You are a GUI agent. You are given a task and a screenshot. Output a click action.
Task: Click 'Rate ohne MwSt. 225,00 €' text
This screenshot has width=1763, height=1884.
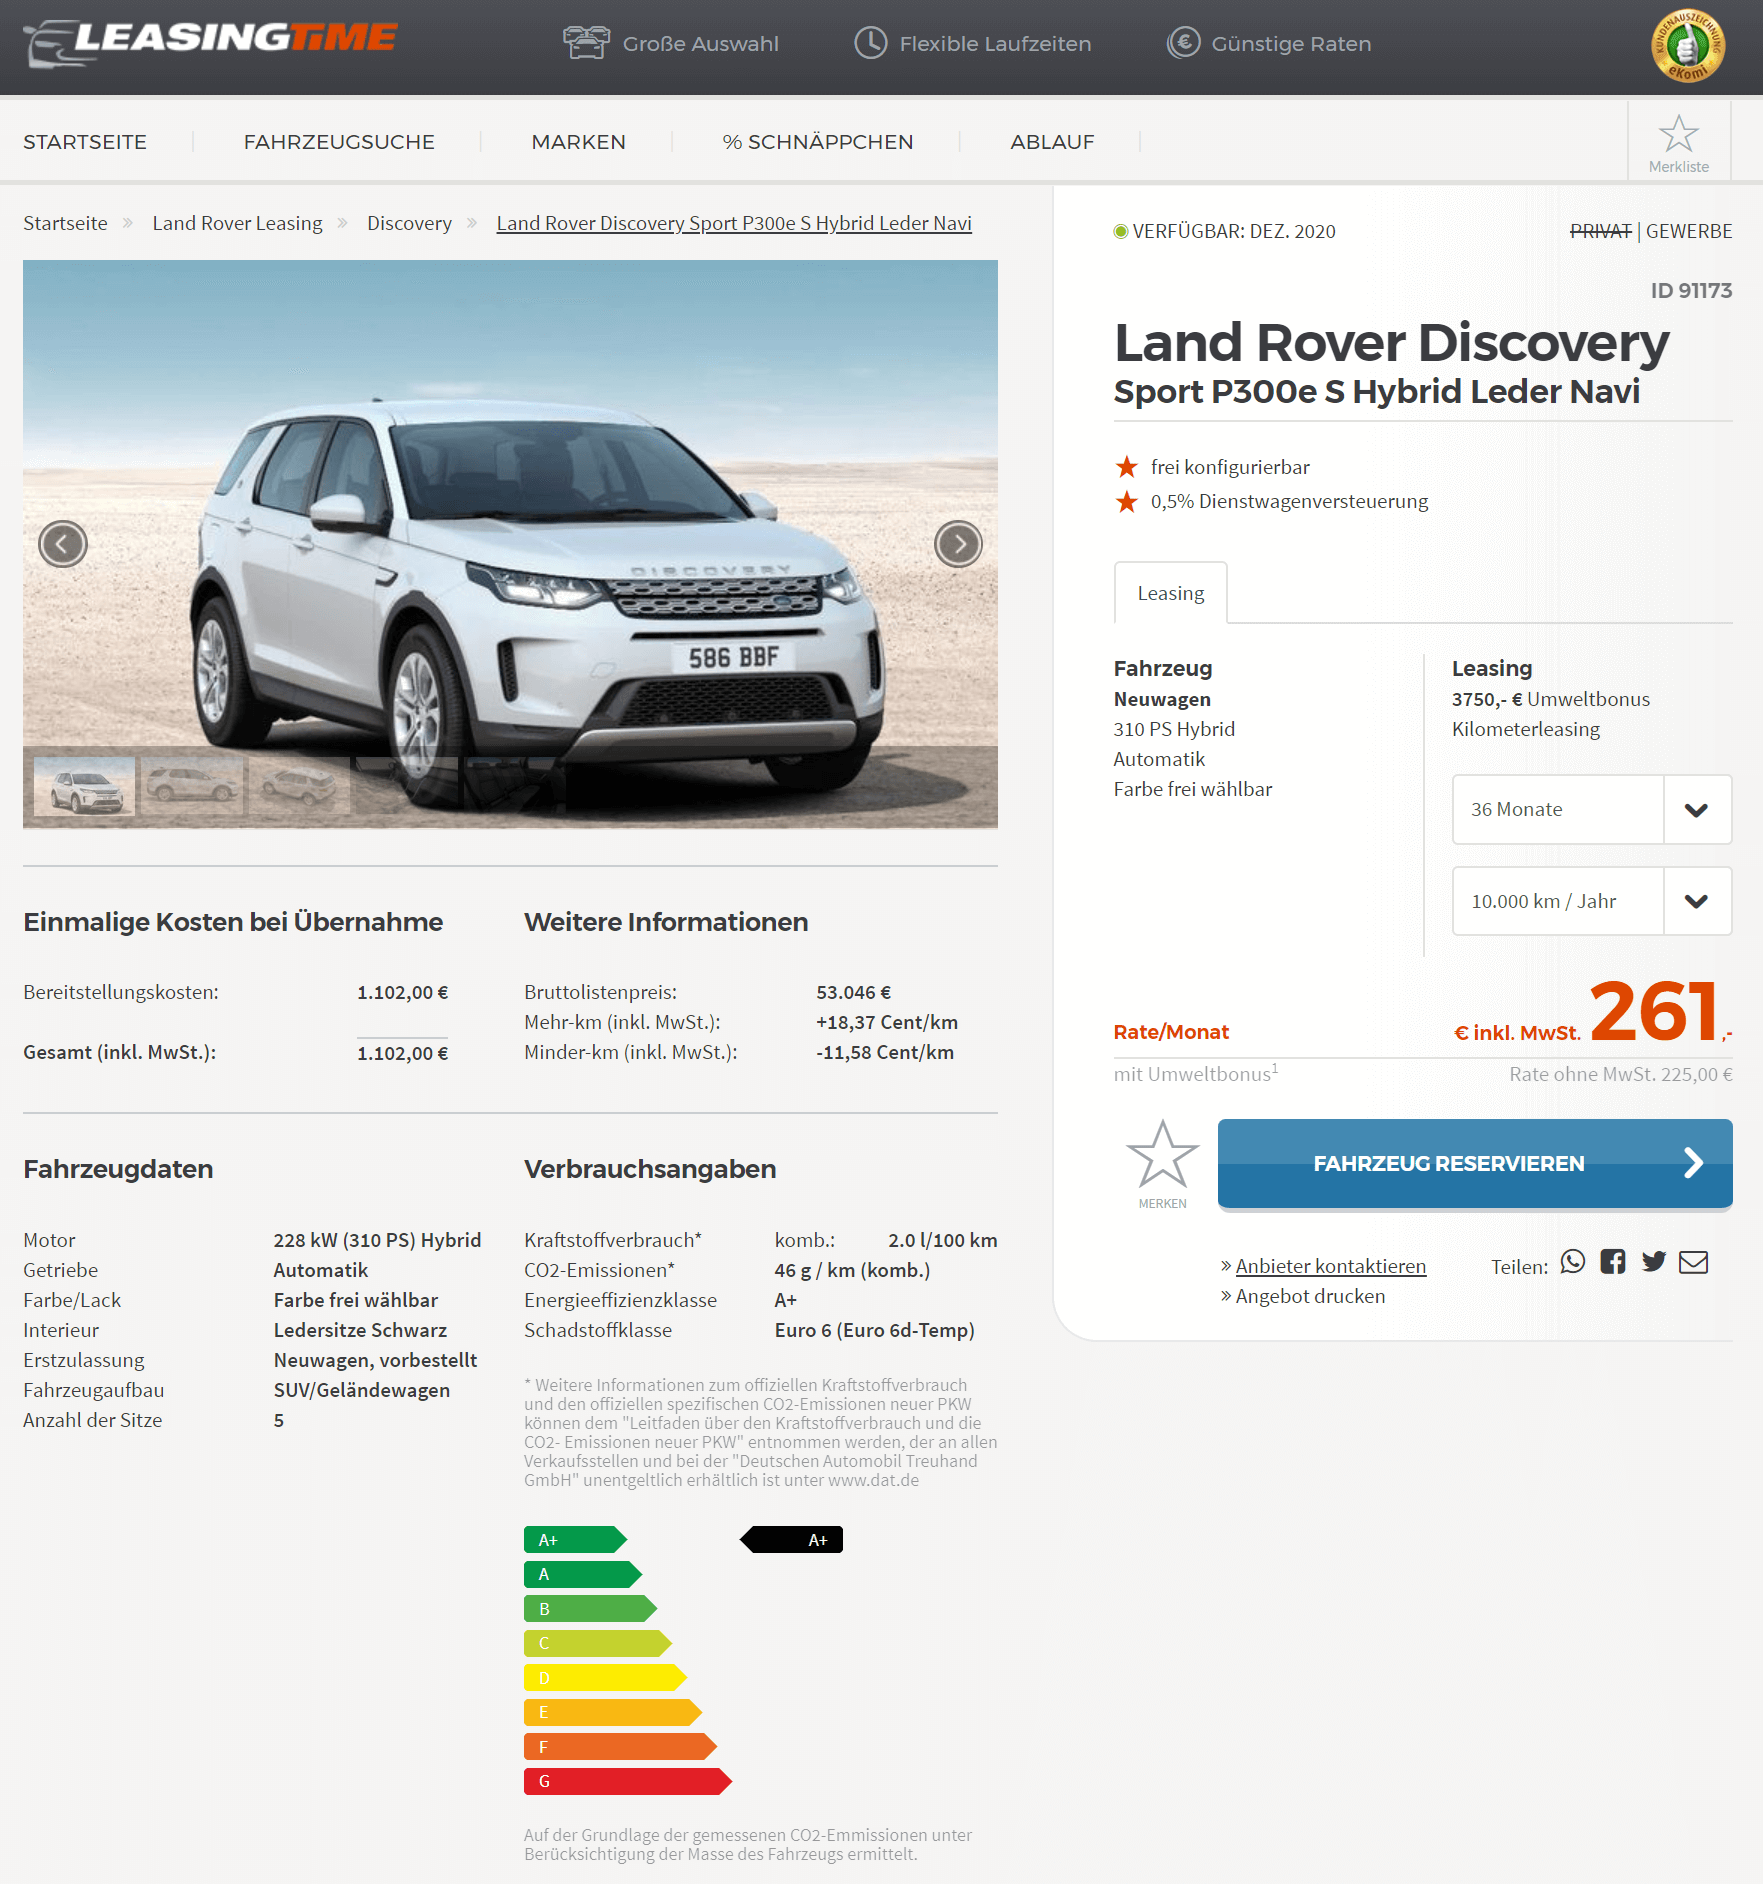click(x=1620, y=1074)
